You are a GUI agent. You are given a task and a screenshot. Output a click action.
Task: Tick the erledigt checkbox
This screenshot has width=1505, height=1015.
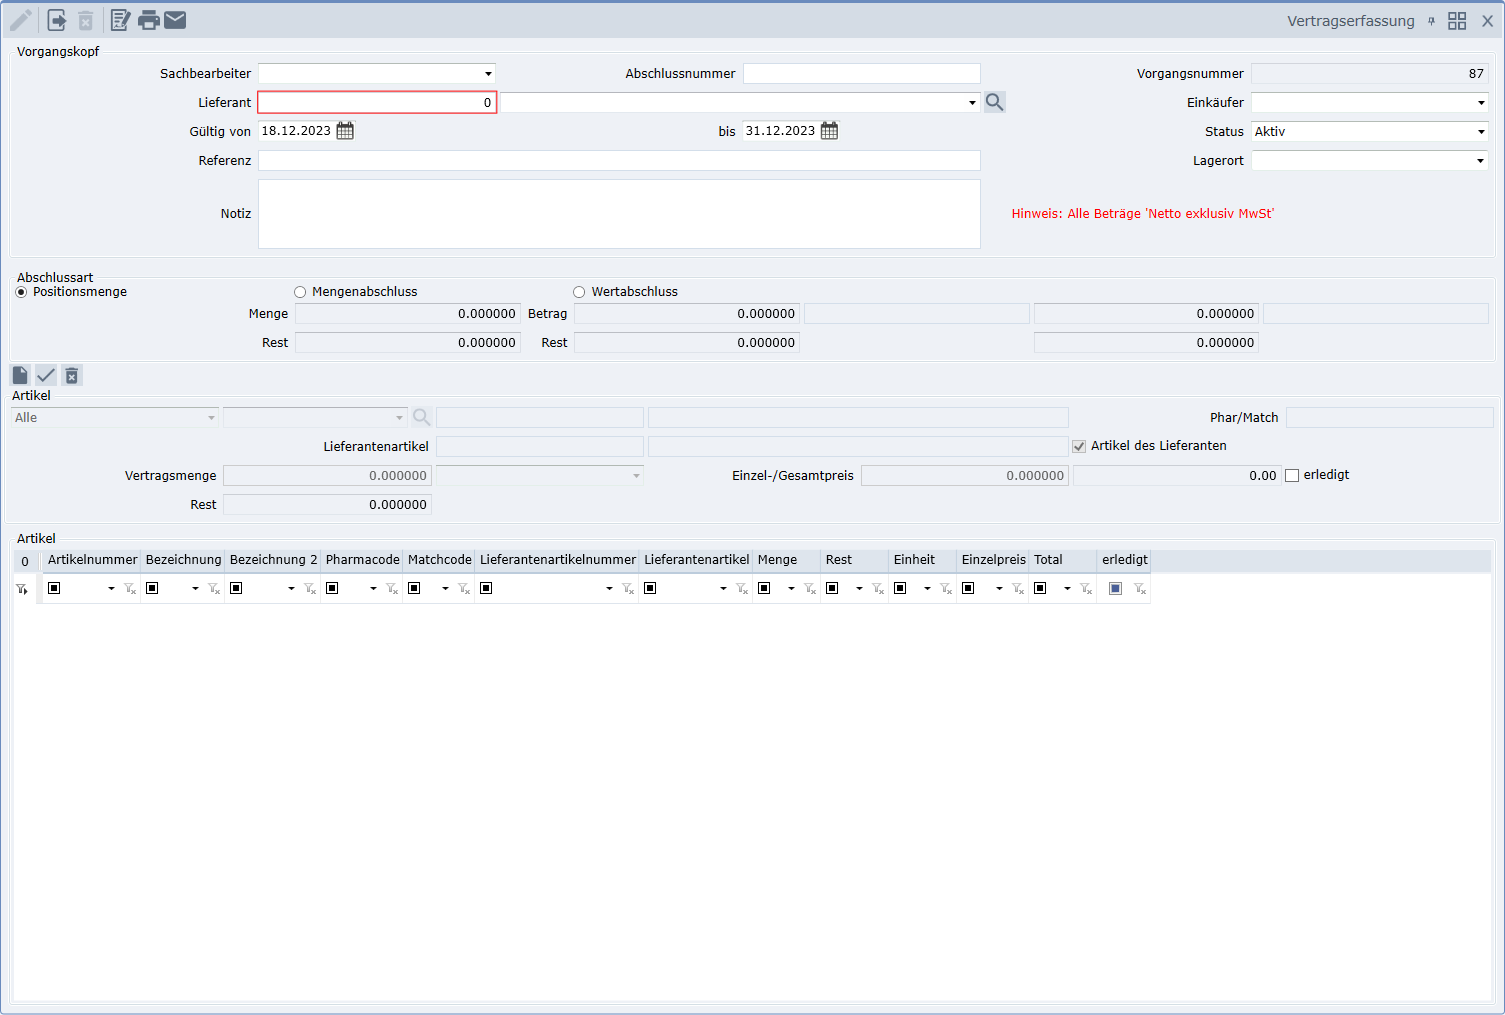pos(1292,476)
